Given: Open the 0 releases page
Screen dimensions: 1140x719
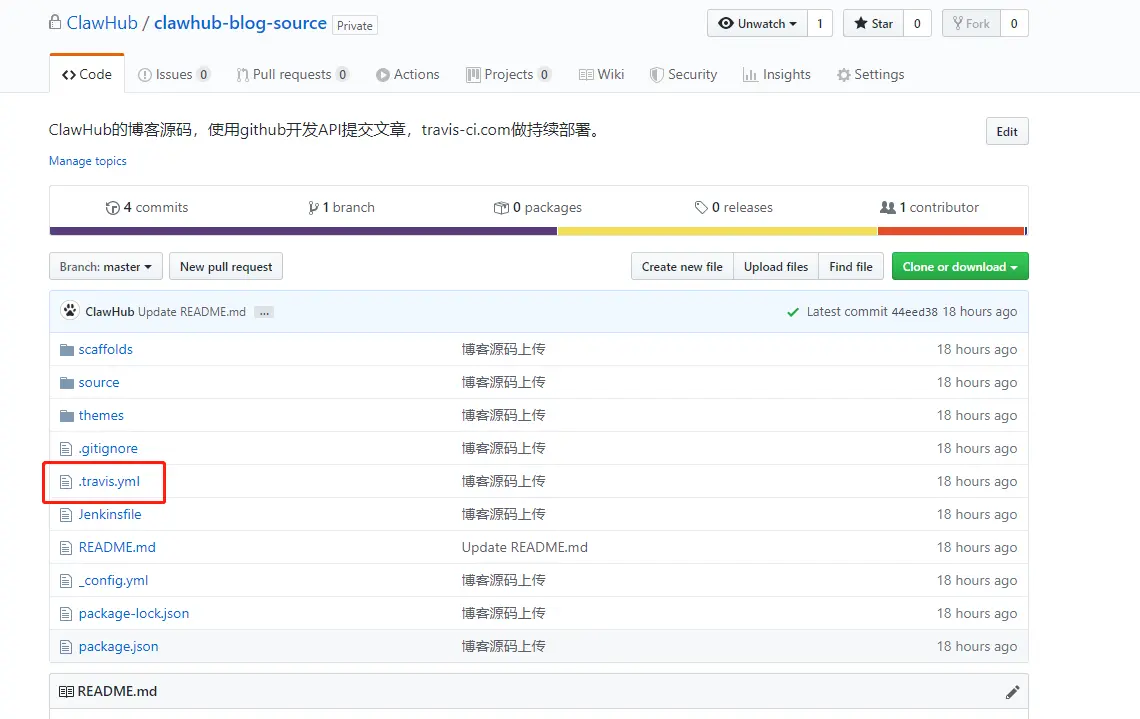Looking at the screenshot, I should [x=734, y=207].
